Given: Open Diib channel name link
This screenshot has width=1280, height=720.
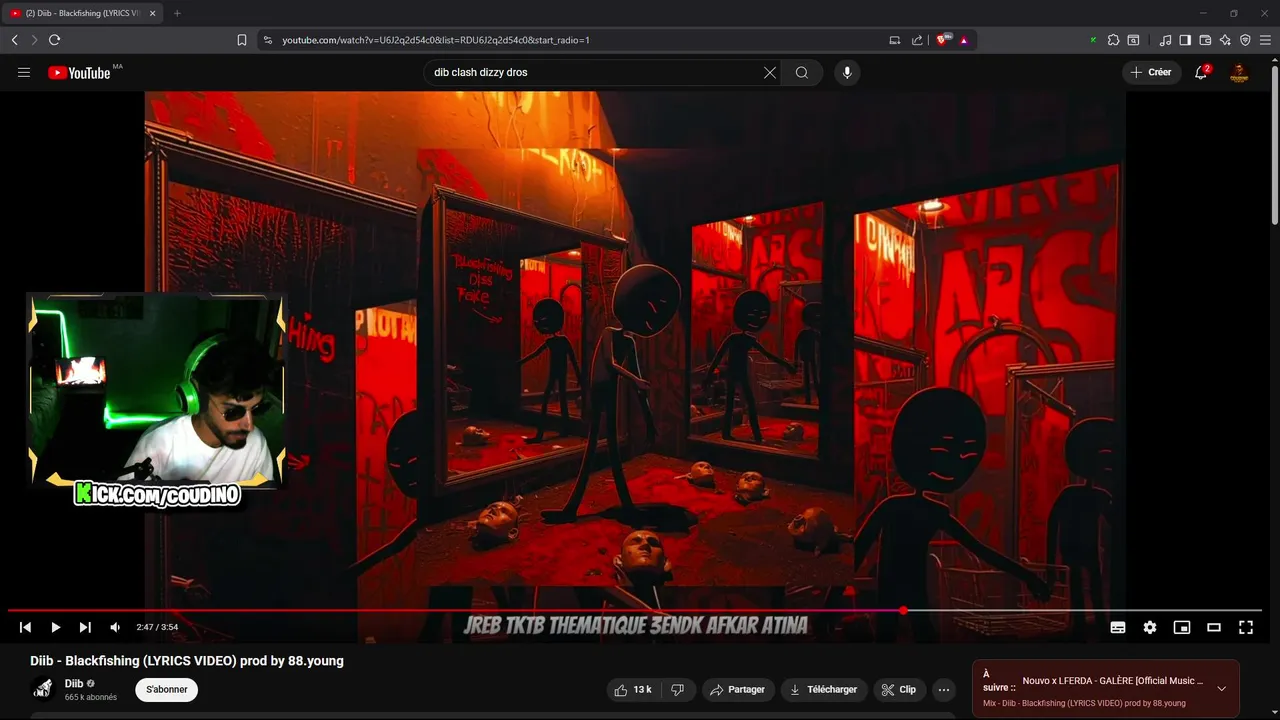Looking at the screenshot, I should click(74, 683).
